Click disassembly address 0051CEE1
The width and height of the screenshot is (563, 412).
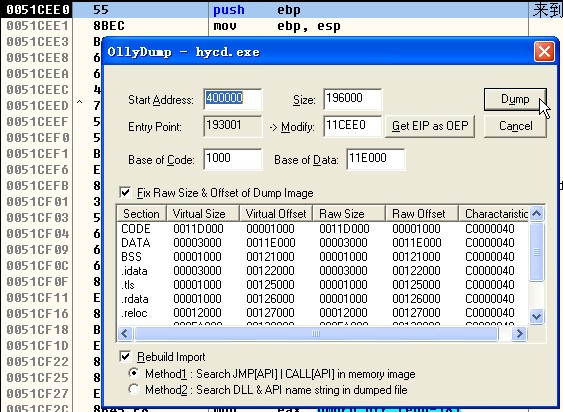pyautogui.click(x=37, y=26)
